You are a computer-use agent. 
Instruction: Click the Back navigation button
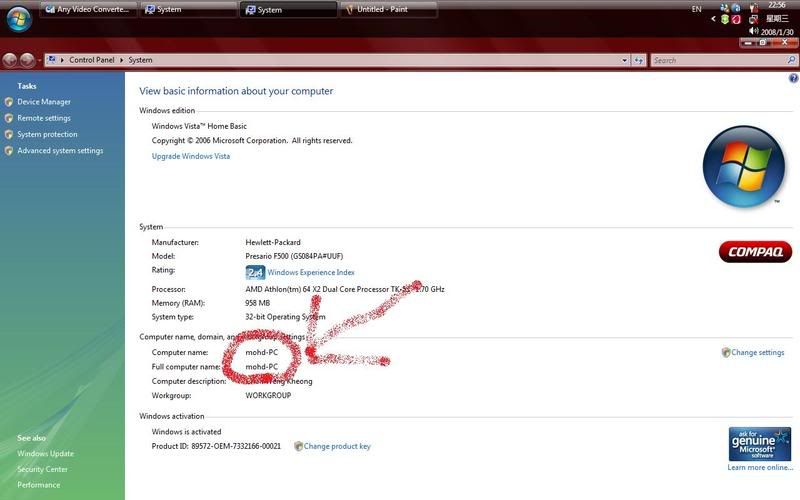(10, 60)
